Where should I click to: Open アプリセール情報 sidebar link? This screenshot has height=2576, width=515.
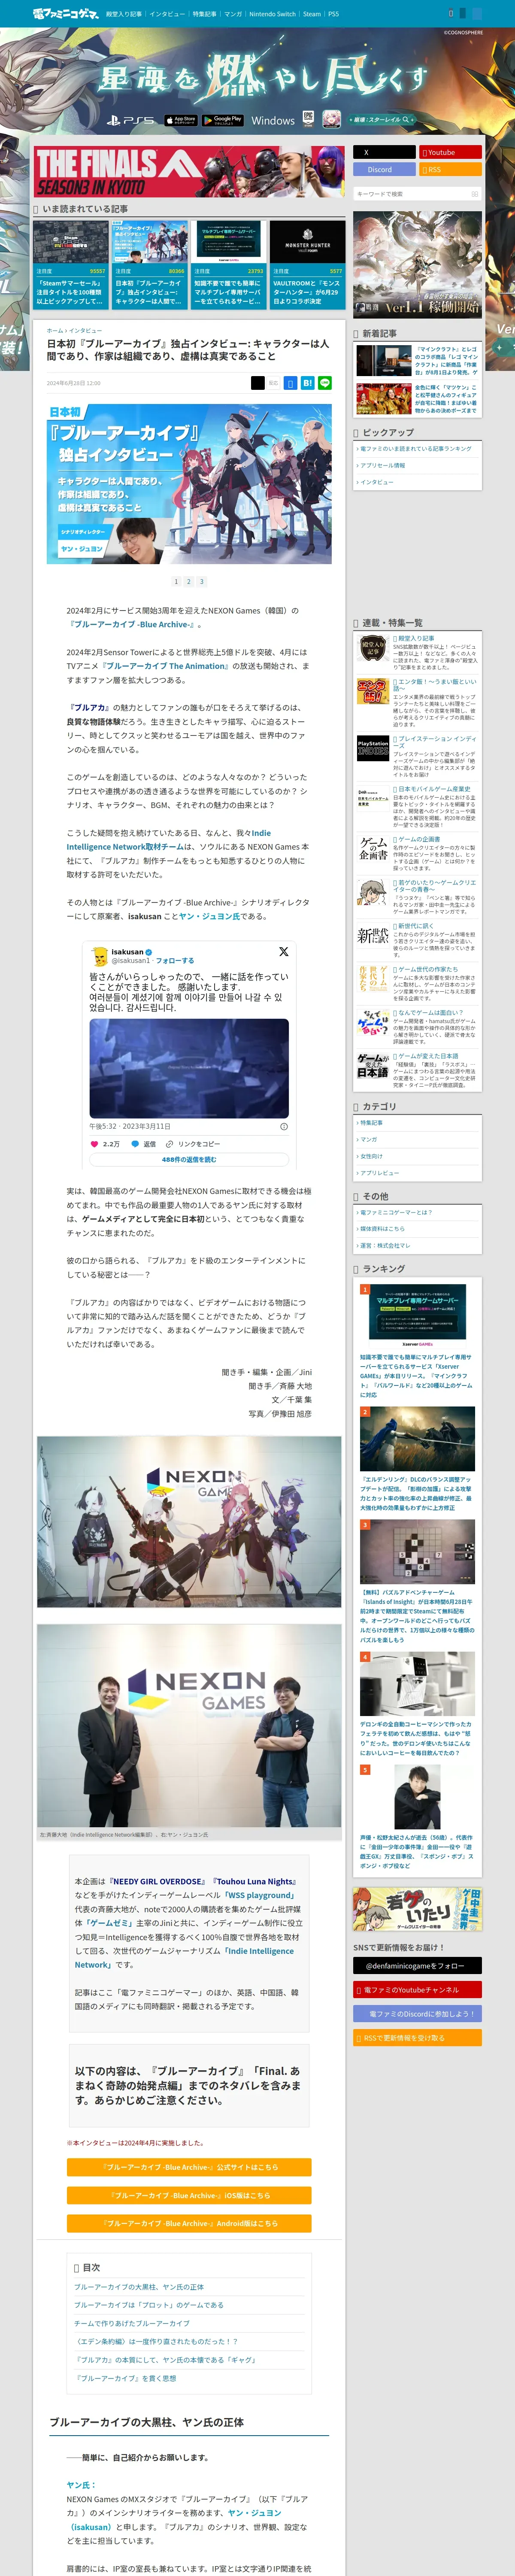[383, 466]
